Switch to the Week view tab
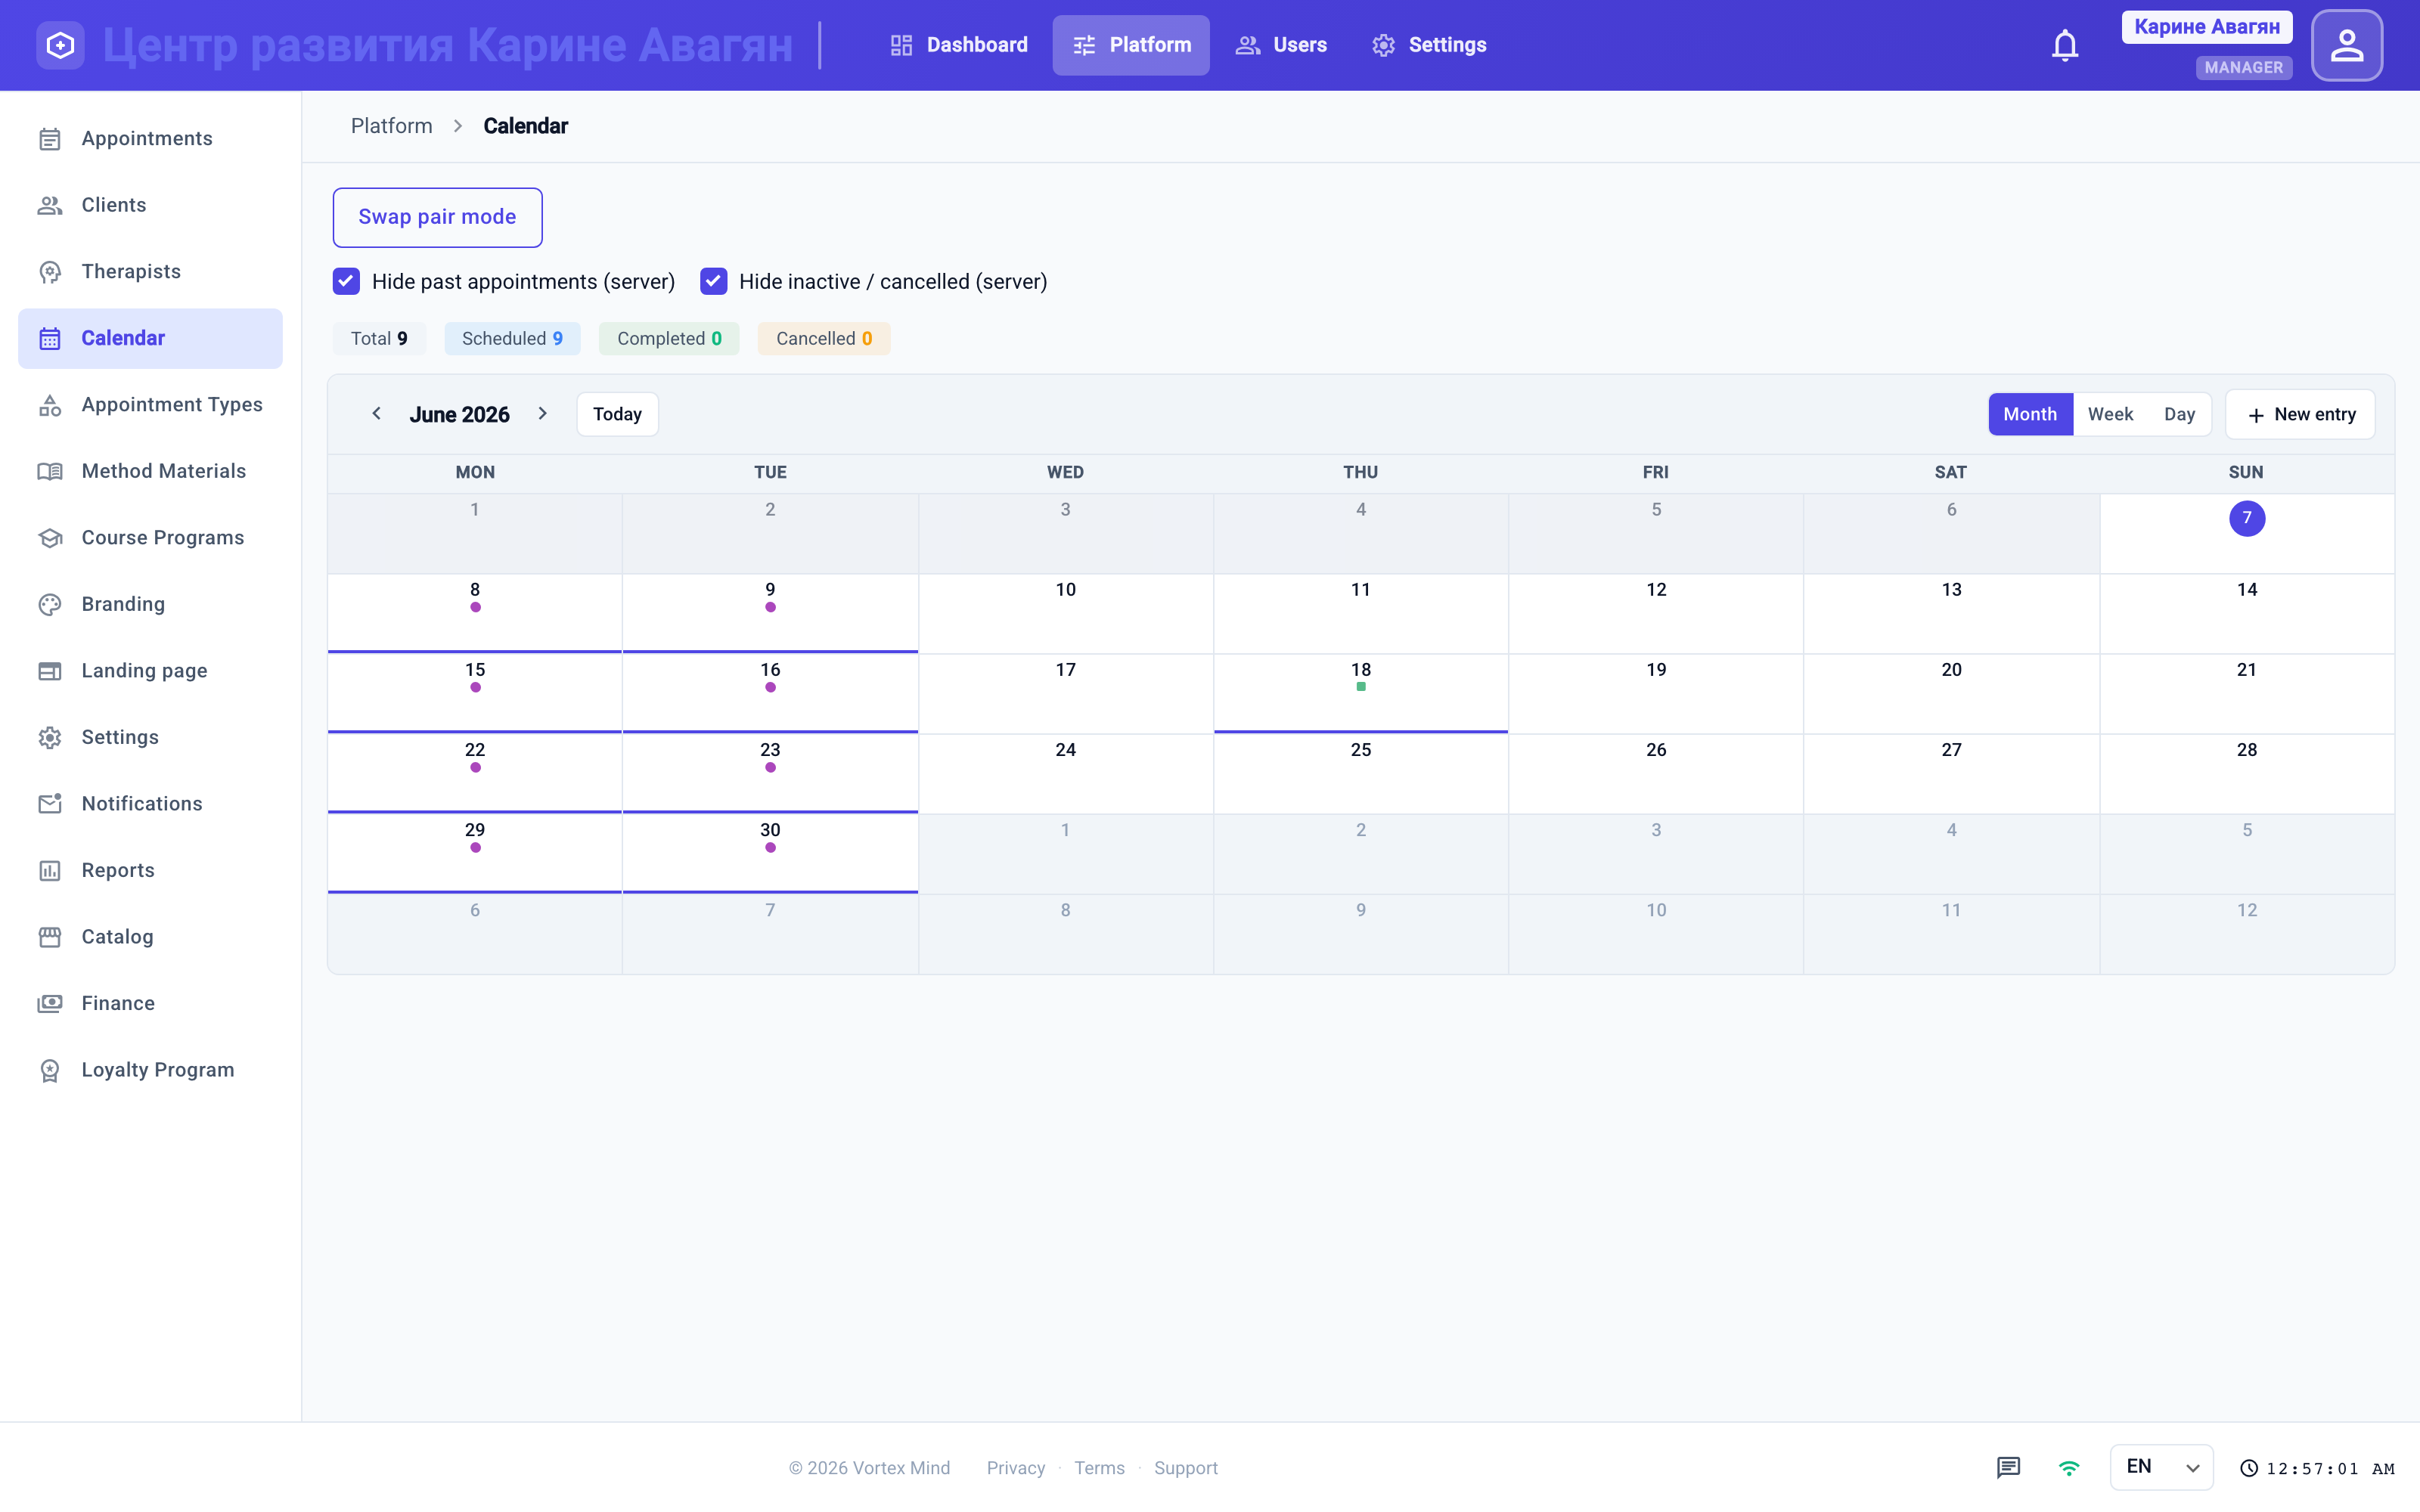 (2110, 414)
